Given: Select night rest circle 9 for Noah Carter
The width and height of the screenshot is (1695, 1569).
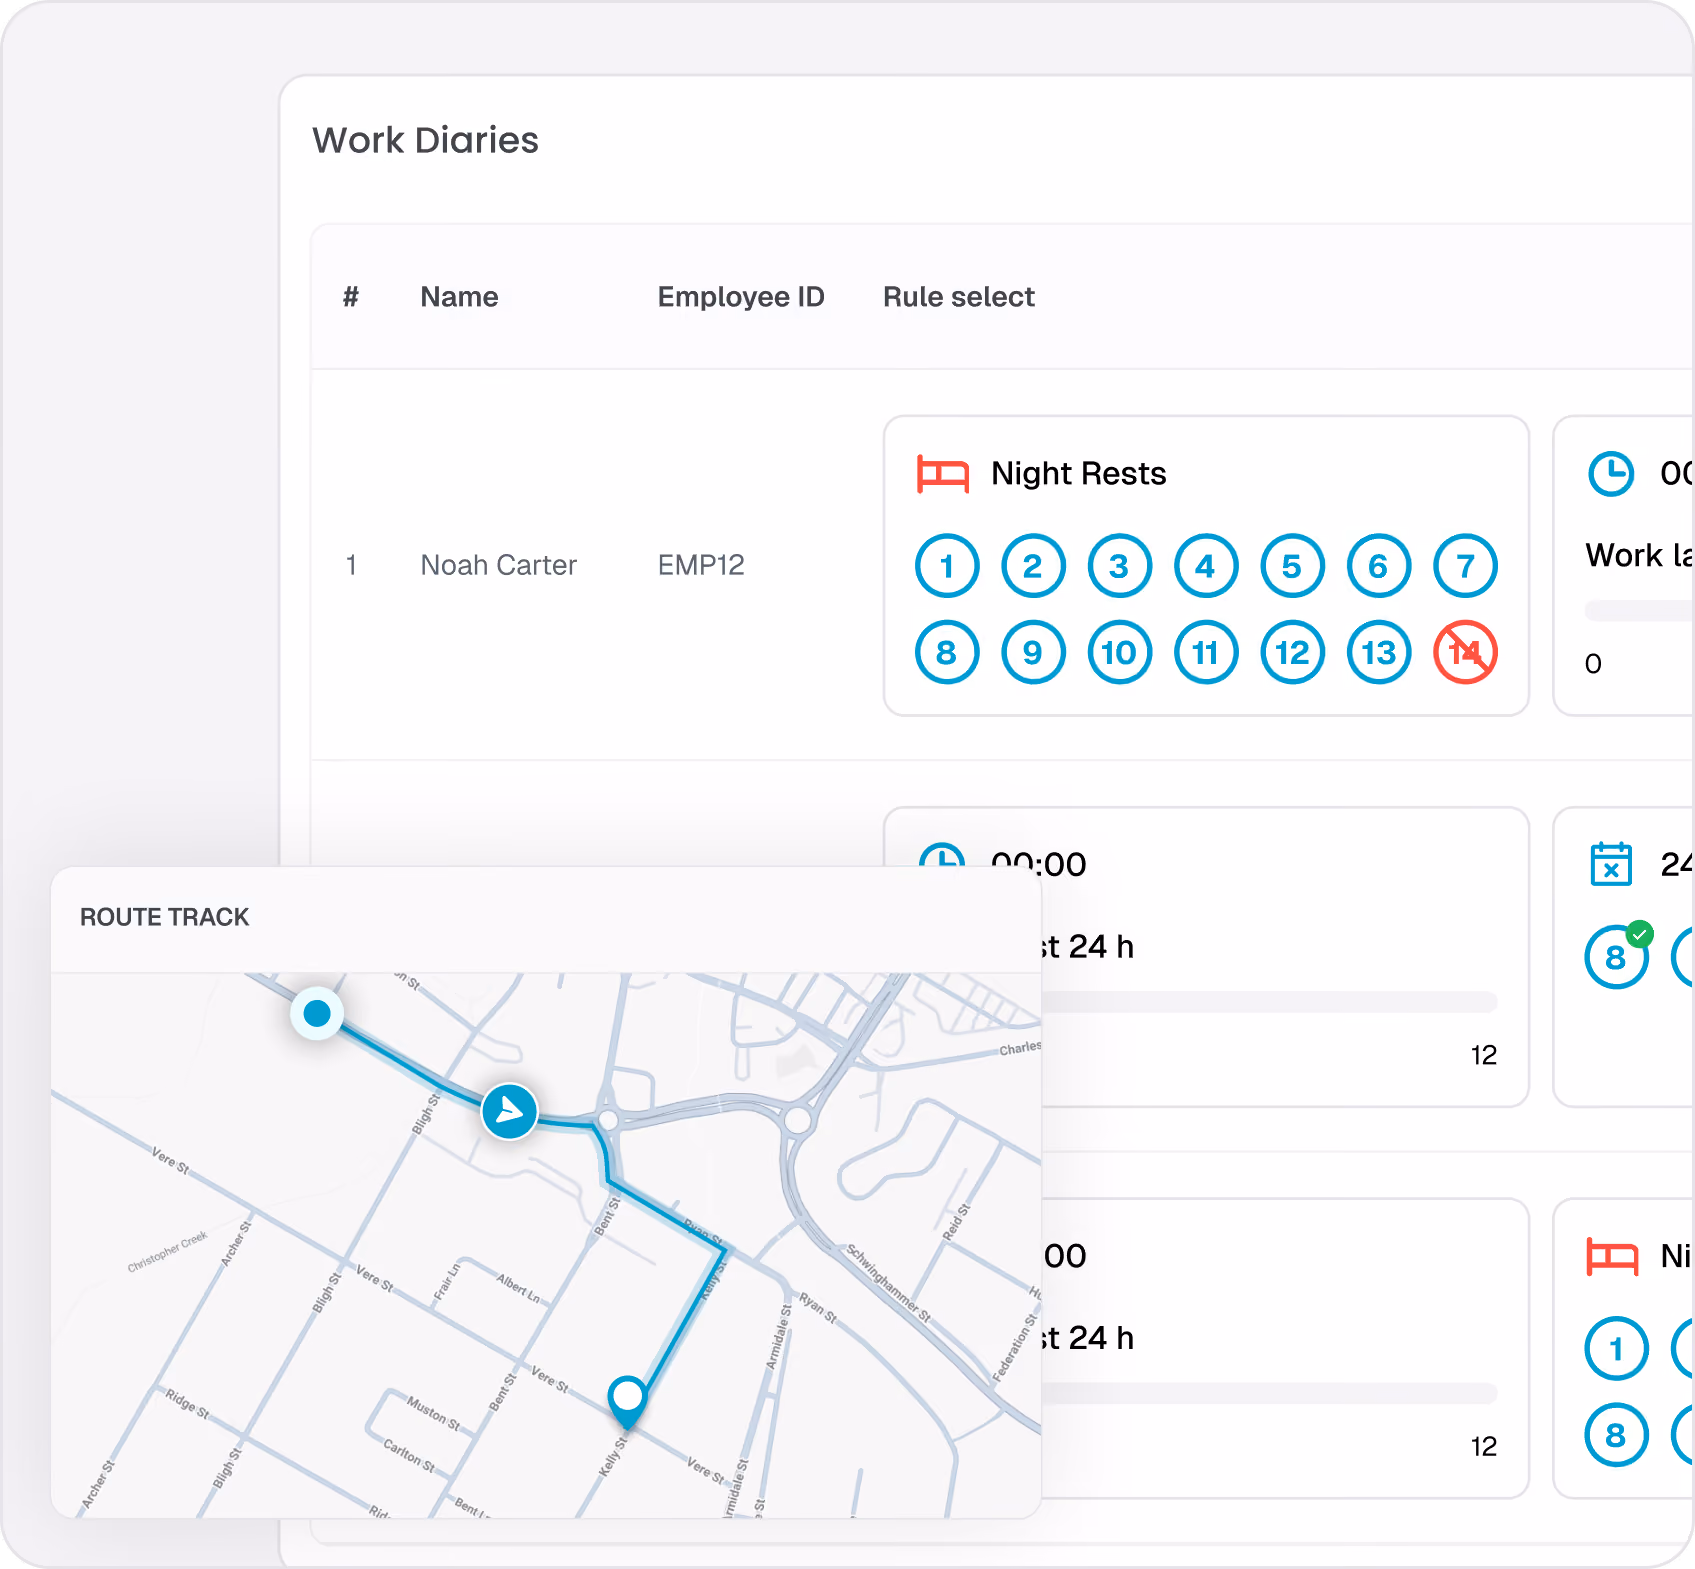Looking at the screenshot, I should [1033, 652].
